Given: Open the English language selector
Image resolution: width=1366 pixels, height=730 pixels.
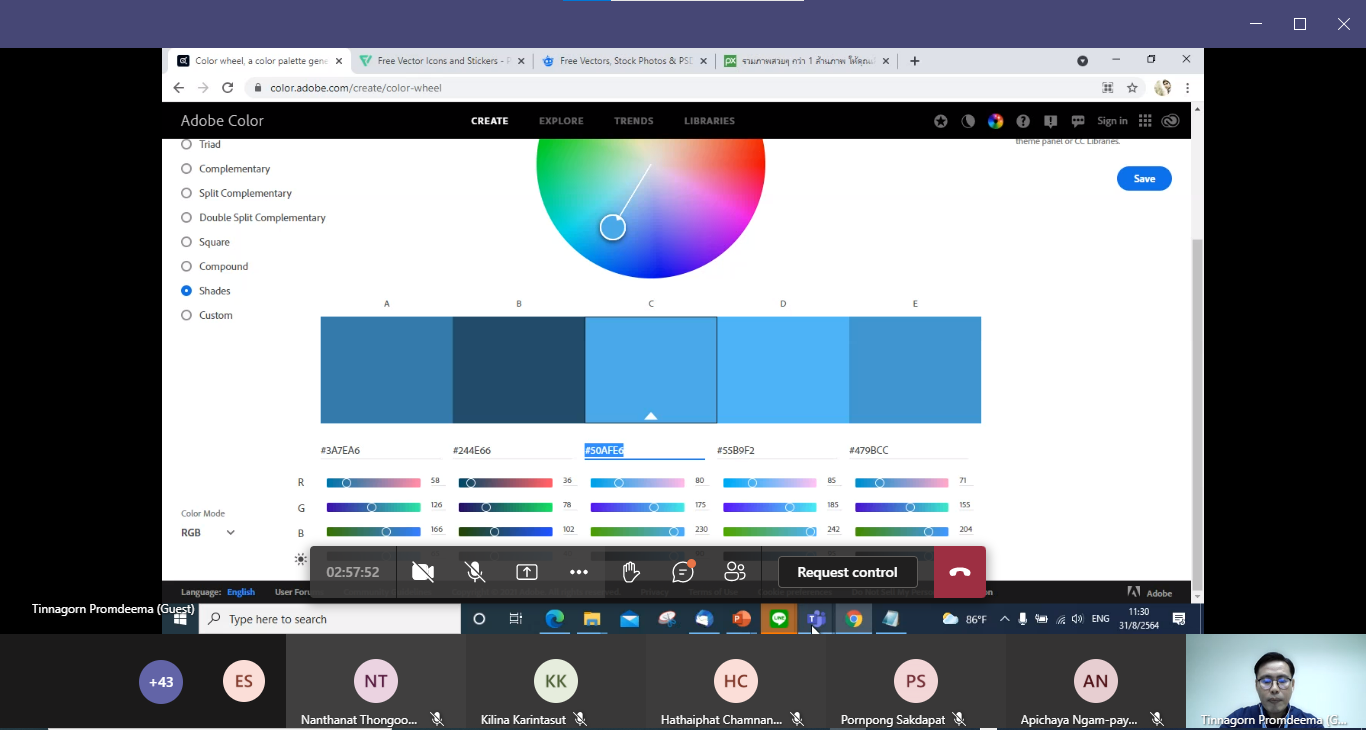Looking at the screenshot, I should [x=241, y=592].
